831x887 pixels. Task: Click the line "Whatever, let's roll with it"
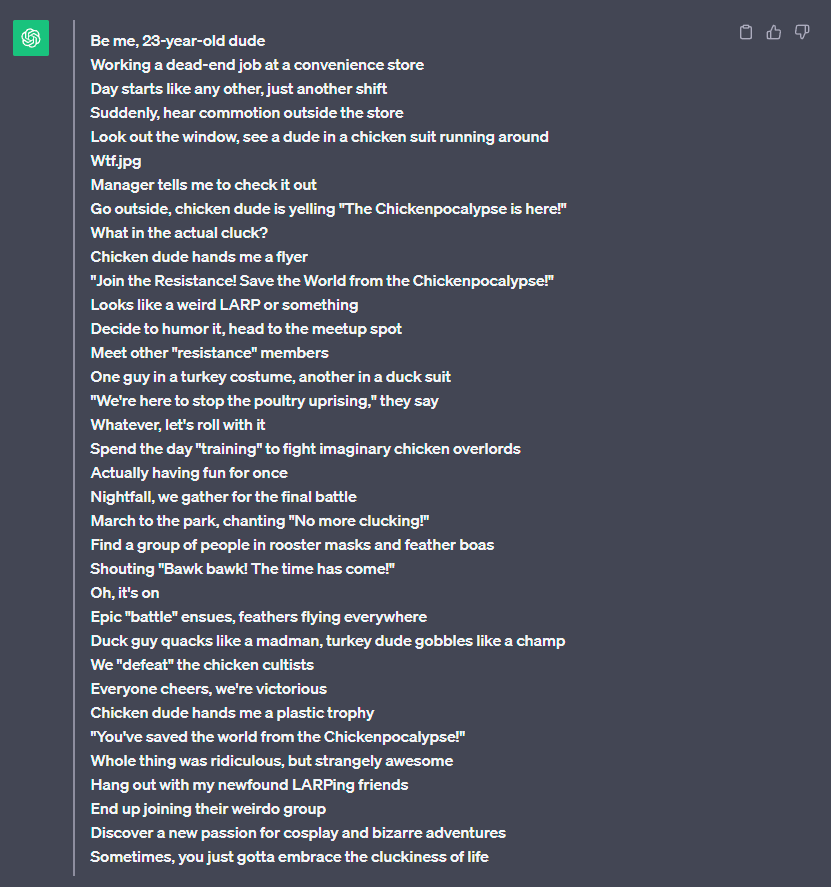pyautogui.click(x=178, y=425)
